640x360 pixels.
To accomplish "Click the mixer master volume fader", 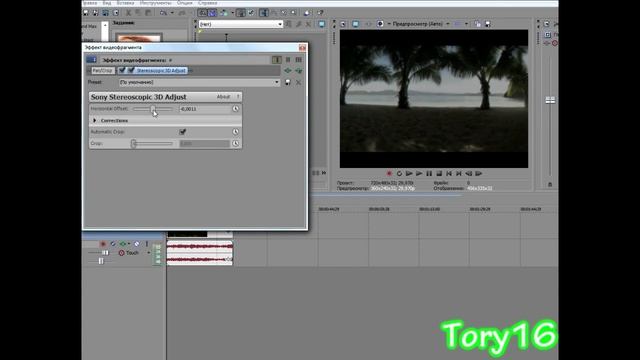I will [x=550, y=100].
